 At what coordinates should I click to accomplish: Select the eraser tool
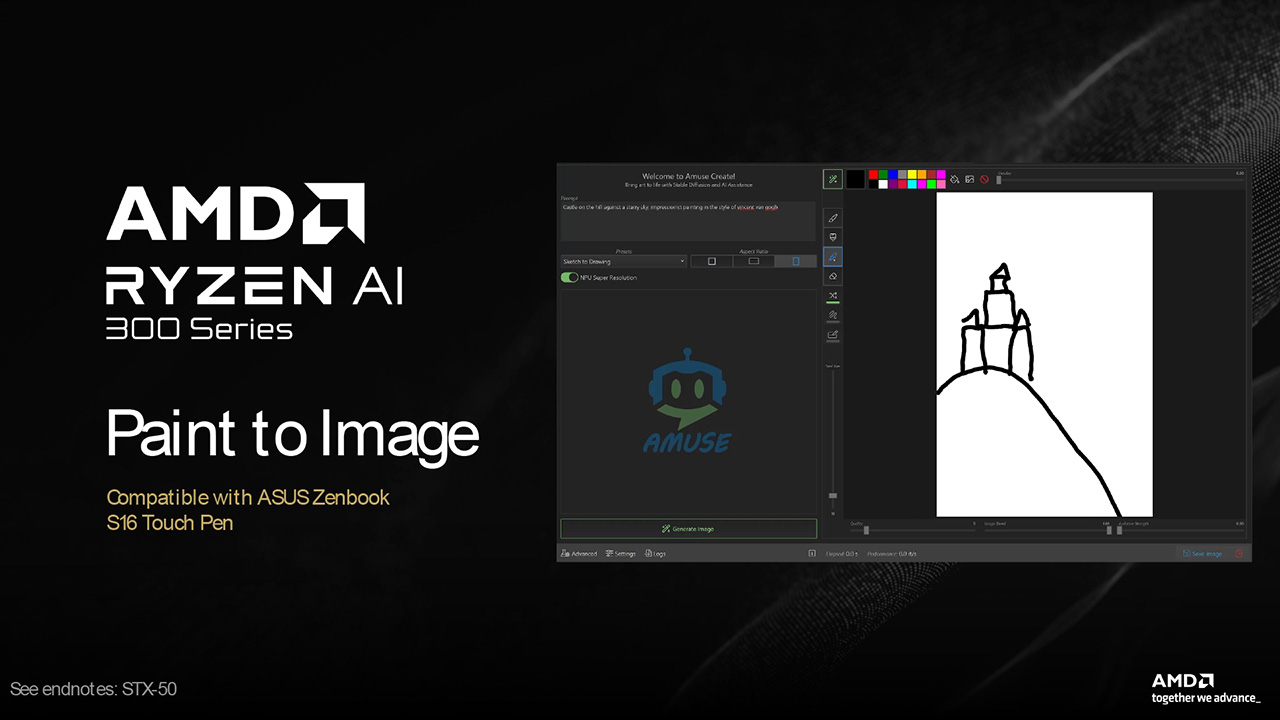(833, 276)
